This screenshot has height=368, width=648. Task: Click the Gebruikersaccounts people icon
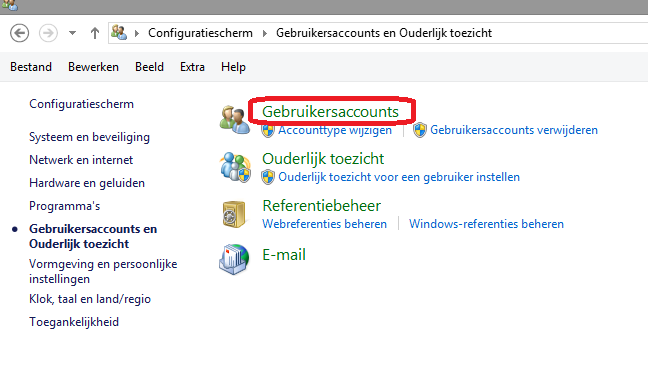[235, 119]
